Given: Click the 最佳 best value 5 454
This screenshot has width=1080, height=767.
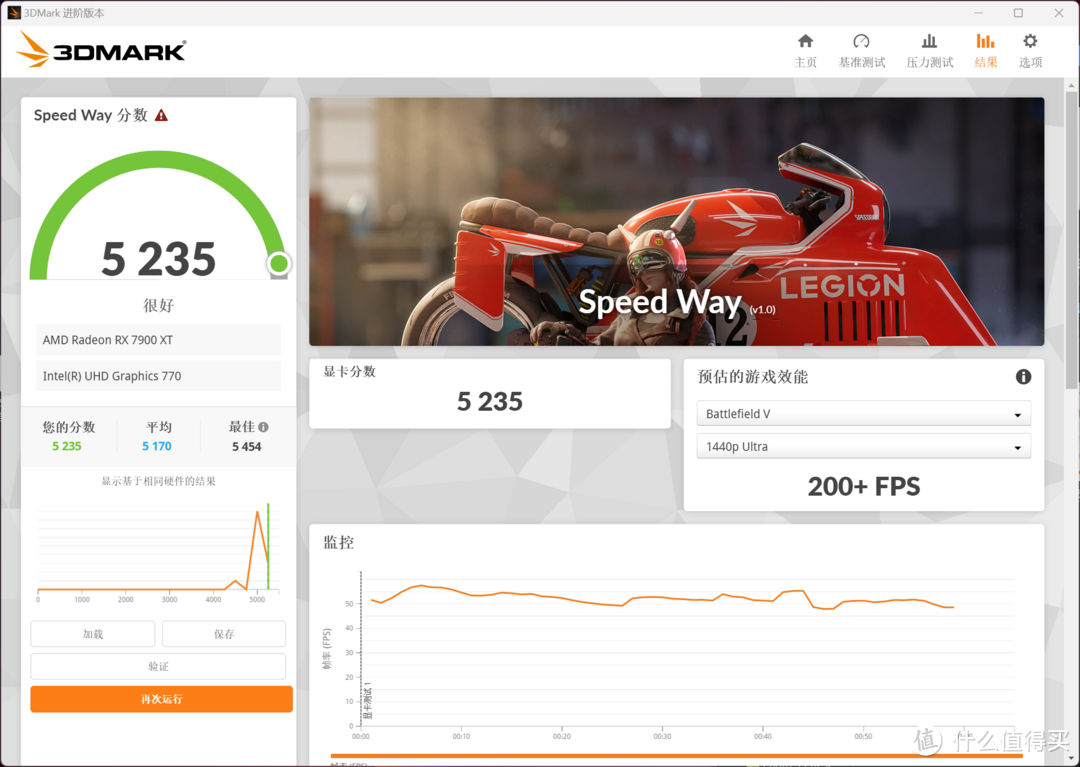Looking at the screenshot, I should [x=247, y=447].
